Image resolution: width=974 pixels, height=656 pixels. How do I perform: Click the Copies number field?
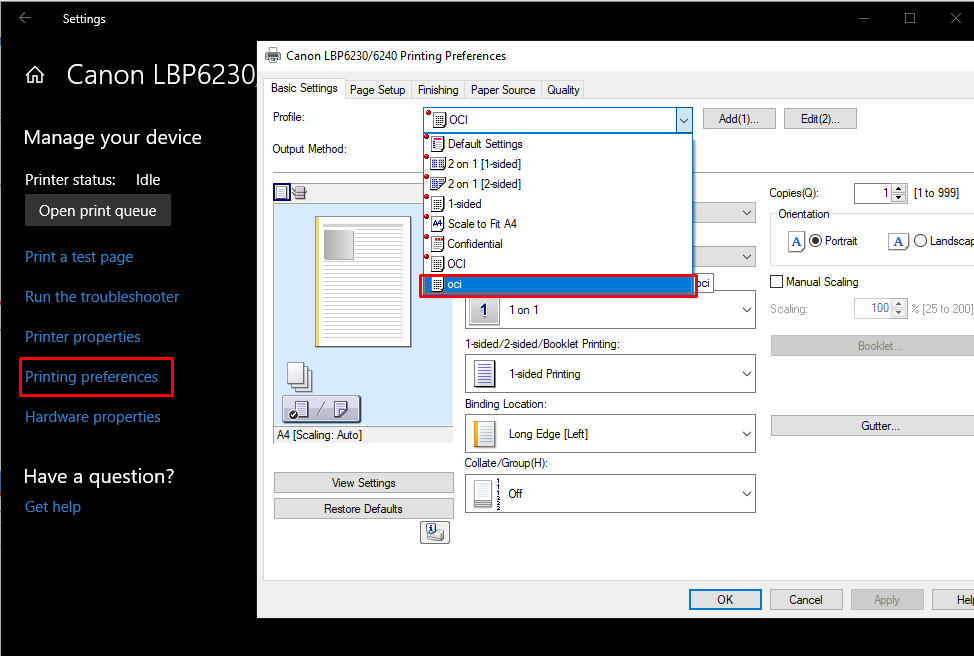873,193
